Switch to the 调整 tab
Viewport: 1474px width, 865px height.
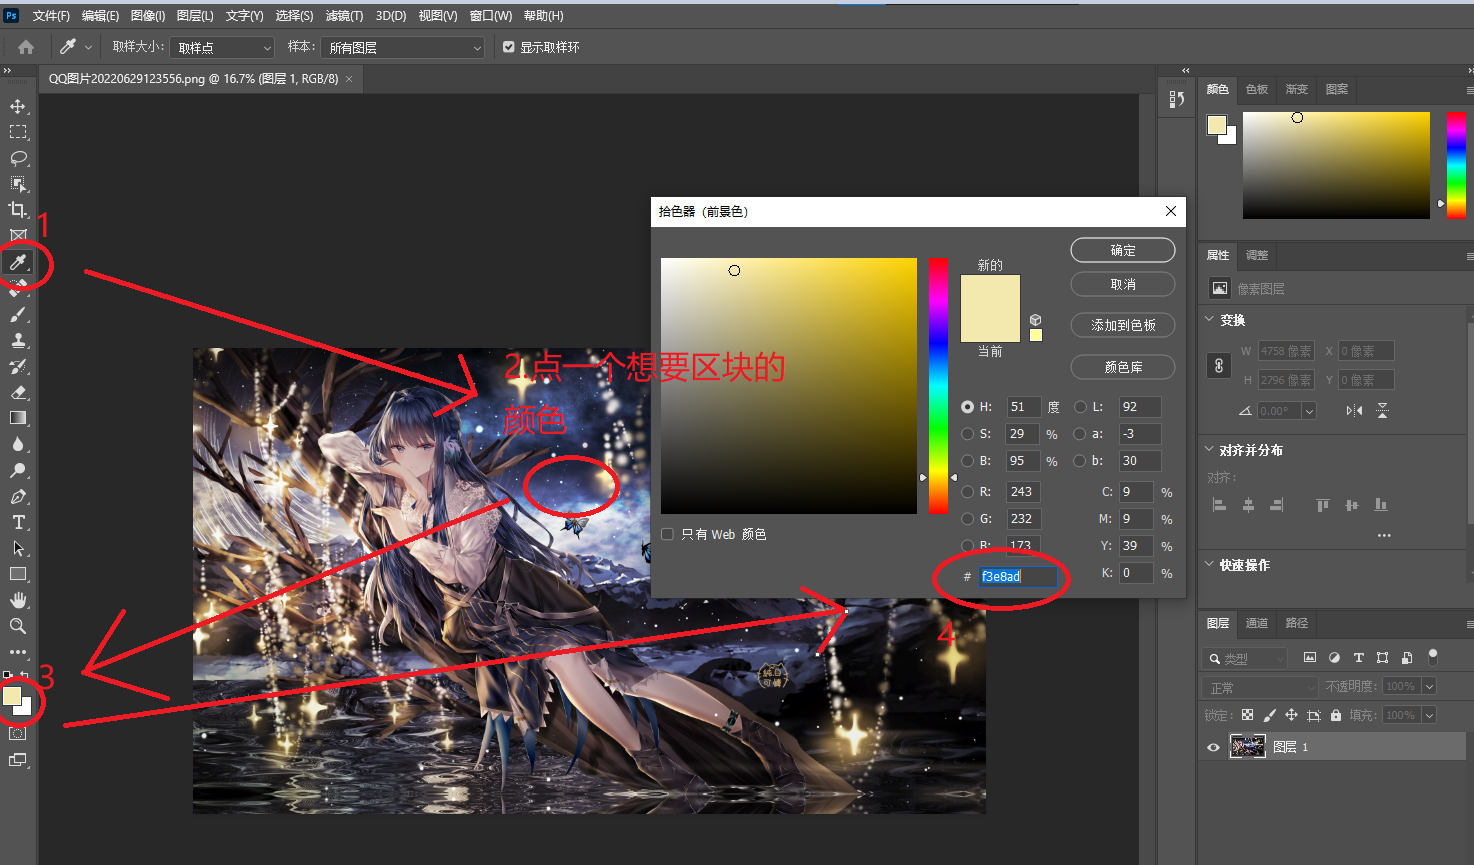tap(1257, 255)
